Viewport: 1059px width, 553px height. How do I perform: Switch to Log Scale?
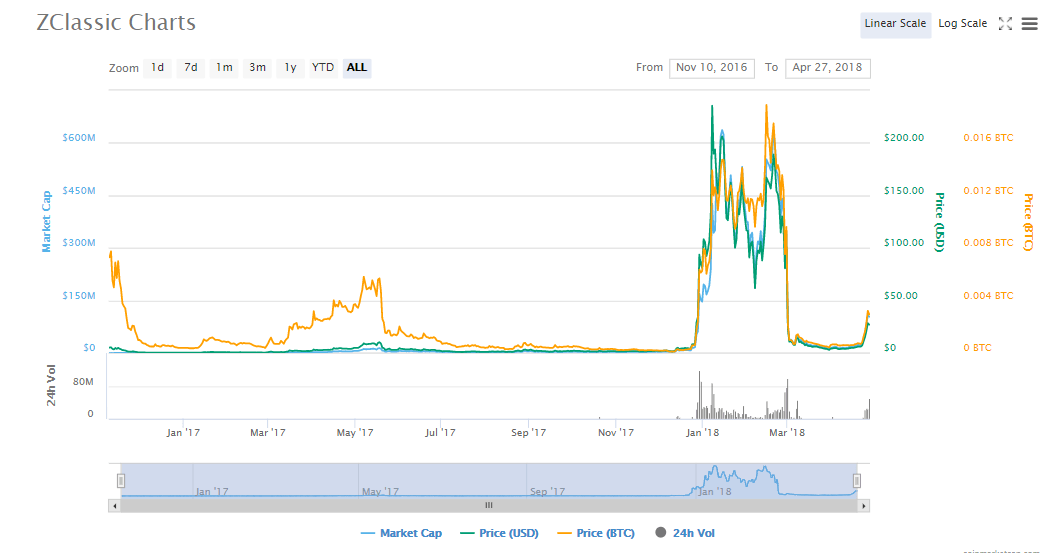962,24
